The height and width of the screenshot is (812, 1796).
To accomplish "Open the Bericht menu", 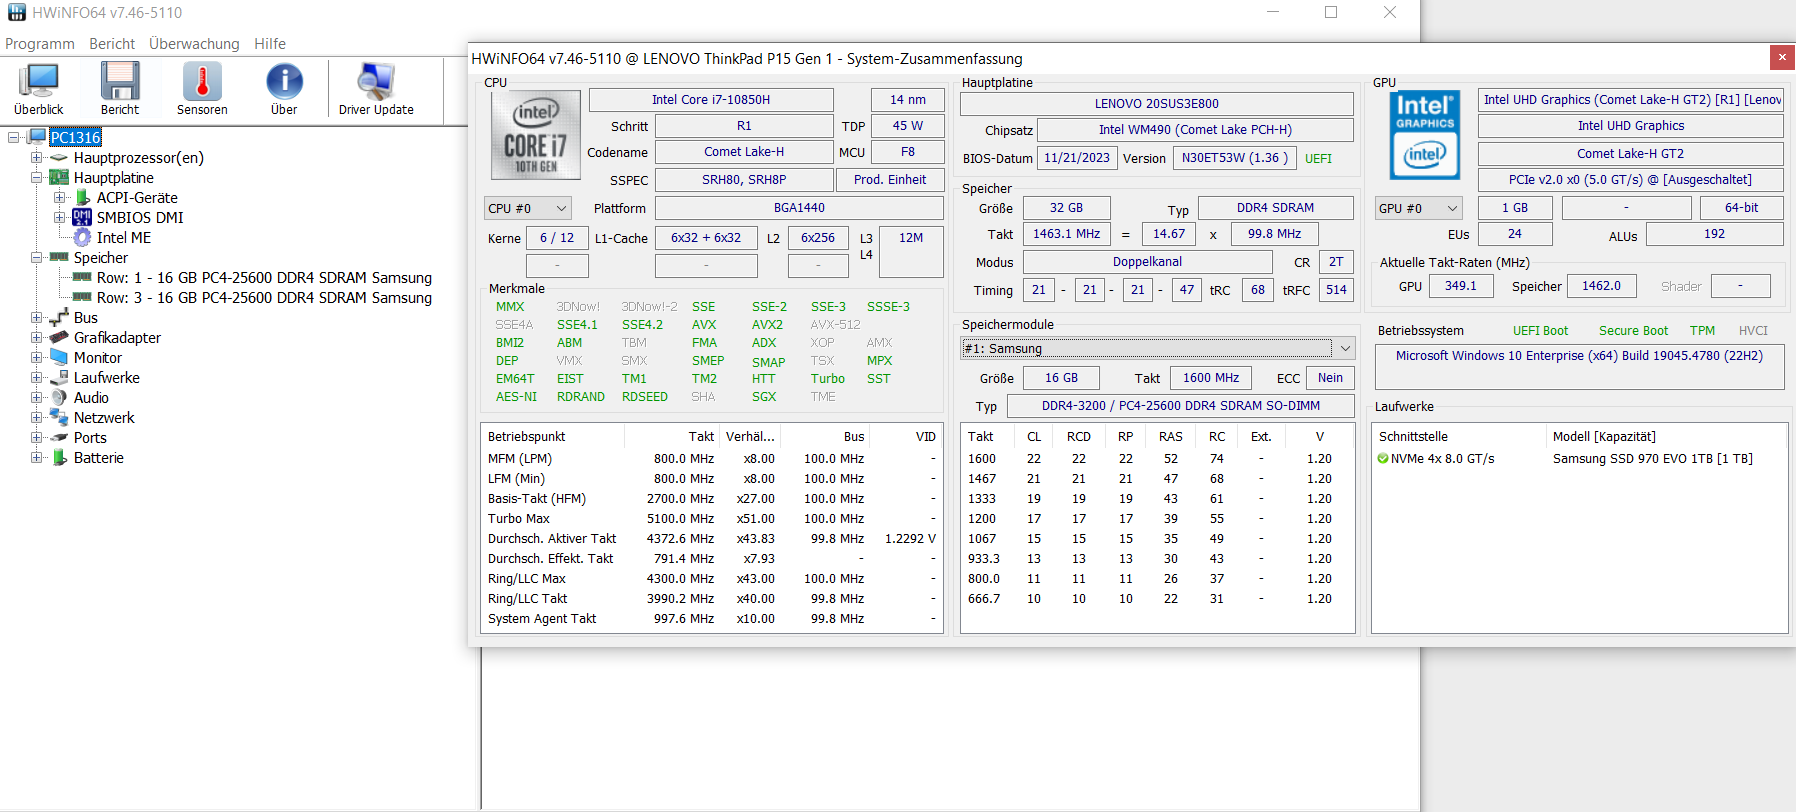I will point(112,44).
